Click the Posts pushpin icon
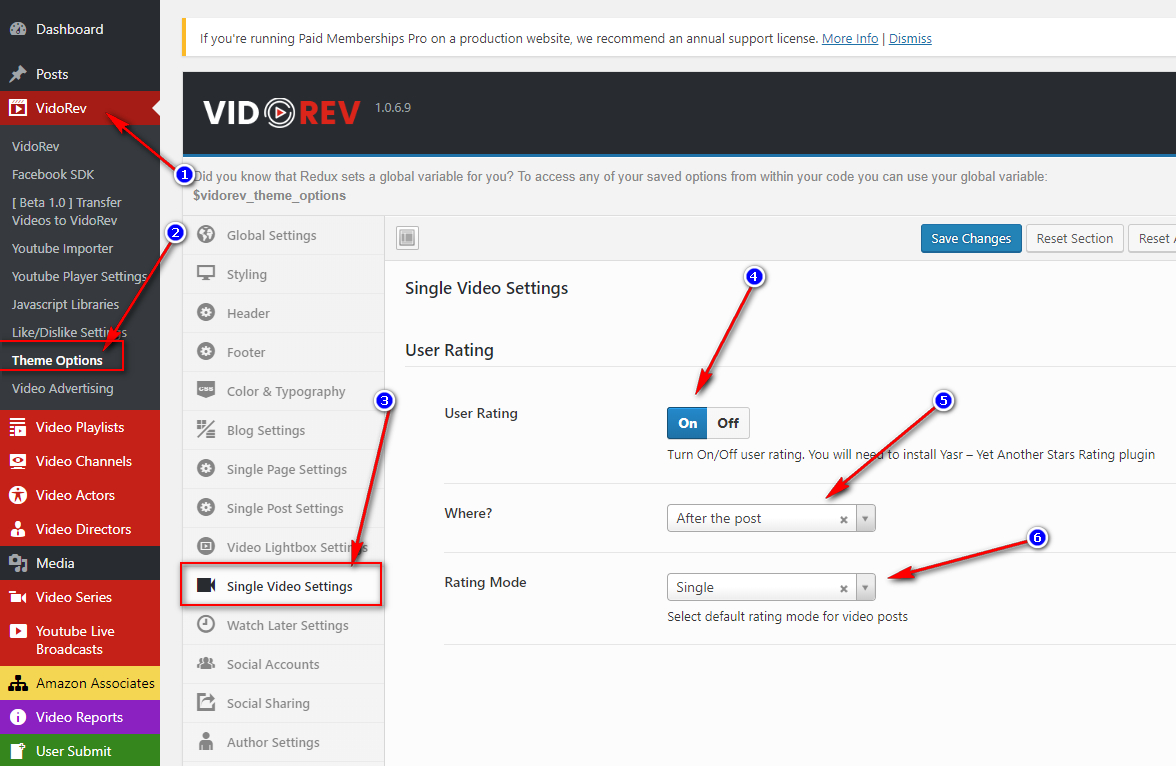The image size is (1176, 766). pyautogui.click(x=18, y=74)
